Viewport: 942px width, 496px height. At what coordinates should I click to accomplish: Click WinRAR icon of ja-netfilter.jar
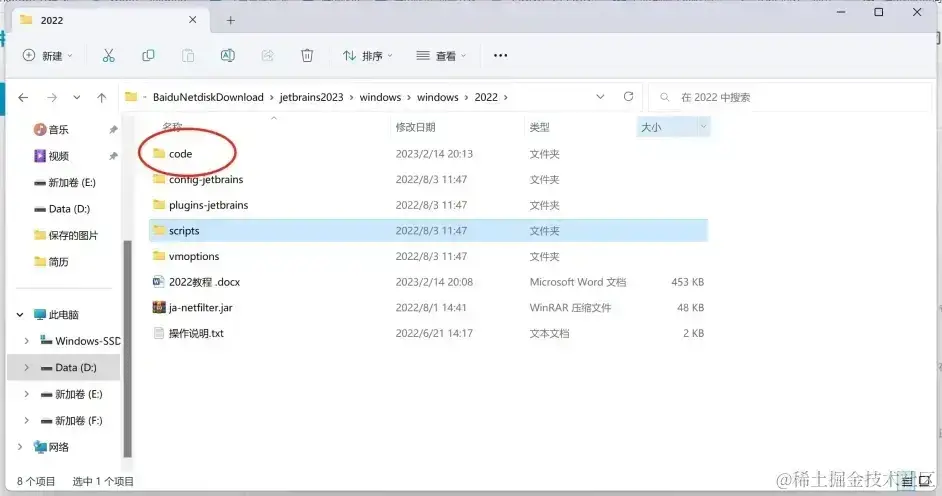159,307
